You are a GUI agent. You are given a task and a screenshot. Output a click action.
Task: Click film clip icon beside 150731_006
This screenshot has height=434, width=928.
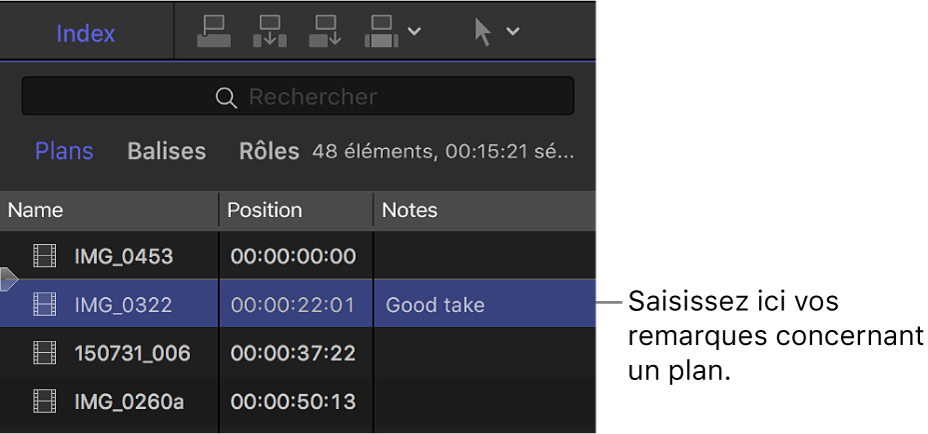[x=45, y=353]
